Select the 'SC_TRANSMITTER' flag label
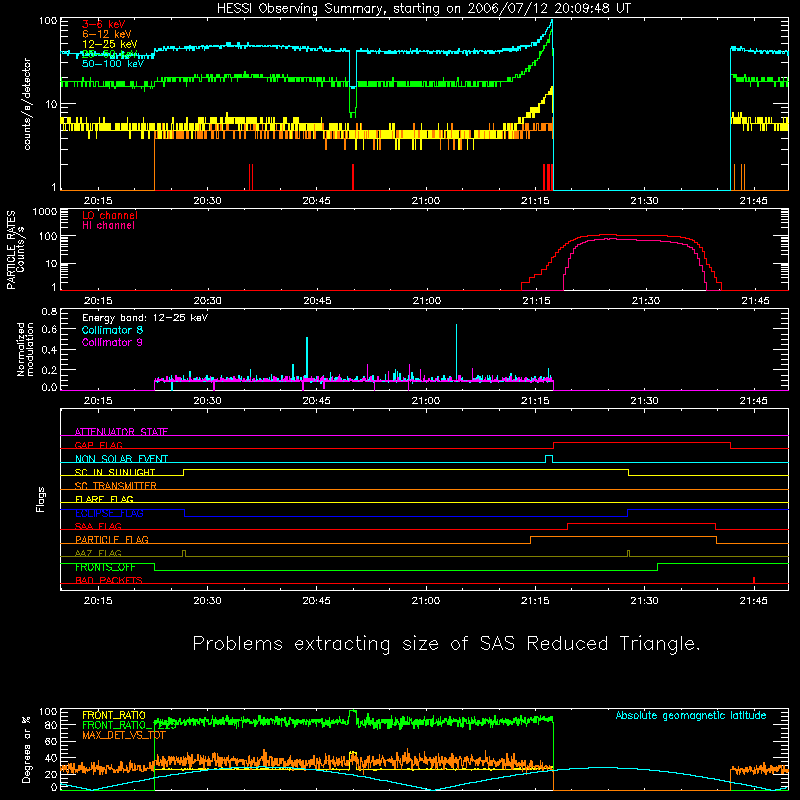The image size is (800, 800). [116, 486]
